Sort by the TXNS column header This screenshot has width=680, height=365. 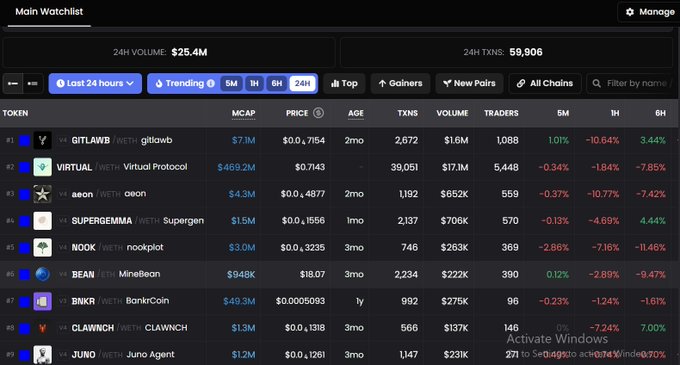pyautogui.click(x=408, y=113)
